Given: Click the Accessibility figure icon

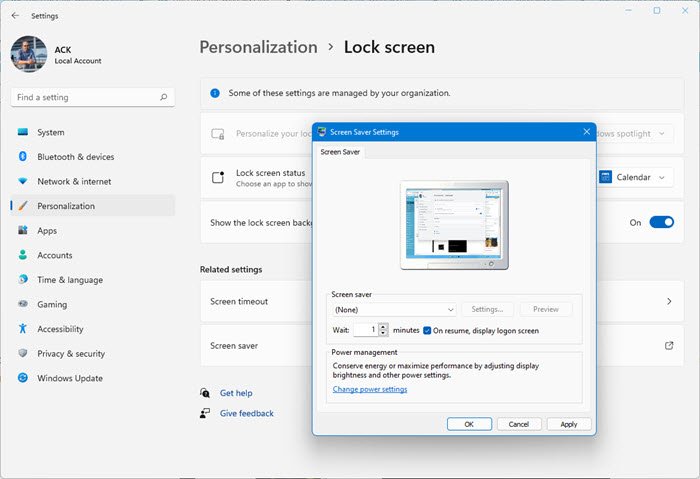Looking at the screenshot, I should coord(23,329).
